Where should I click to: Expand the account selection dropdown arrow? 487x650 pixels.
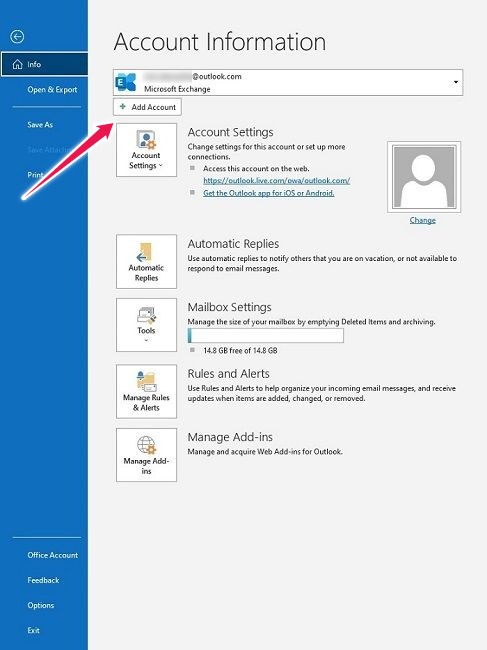coord(456,82)
